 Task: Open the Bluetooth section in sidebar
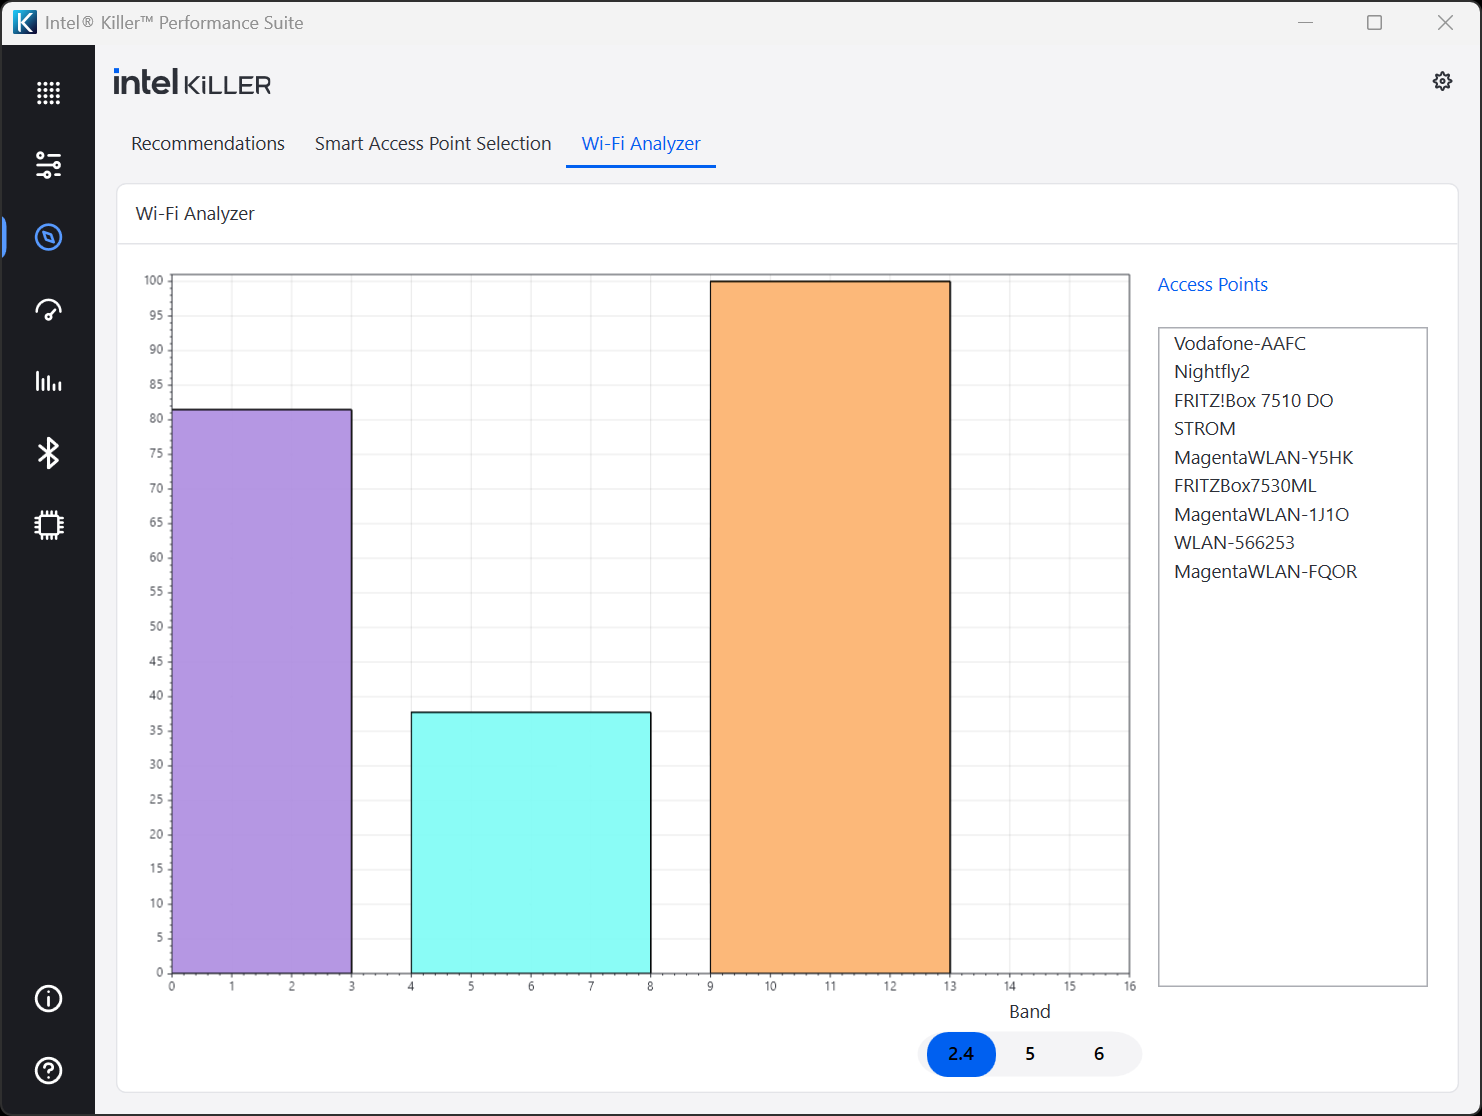(48, 453)
